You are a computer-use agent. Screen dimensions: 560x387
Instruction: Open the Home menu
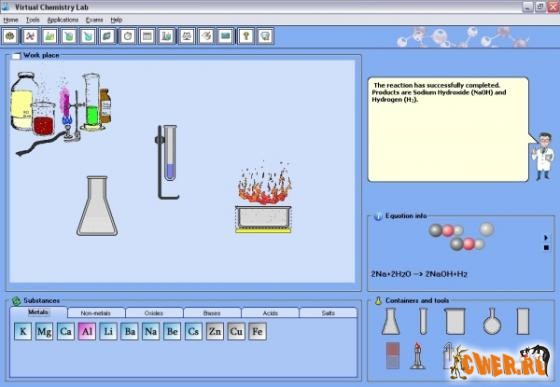tap(11, 20)
